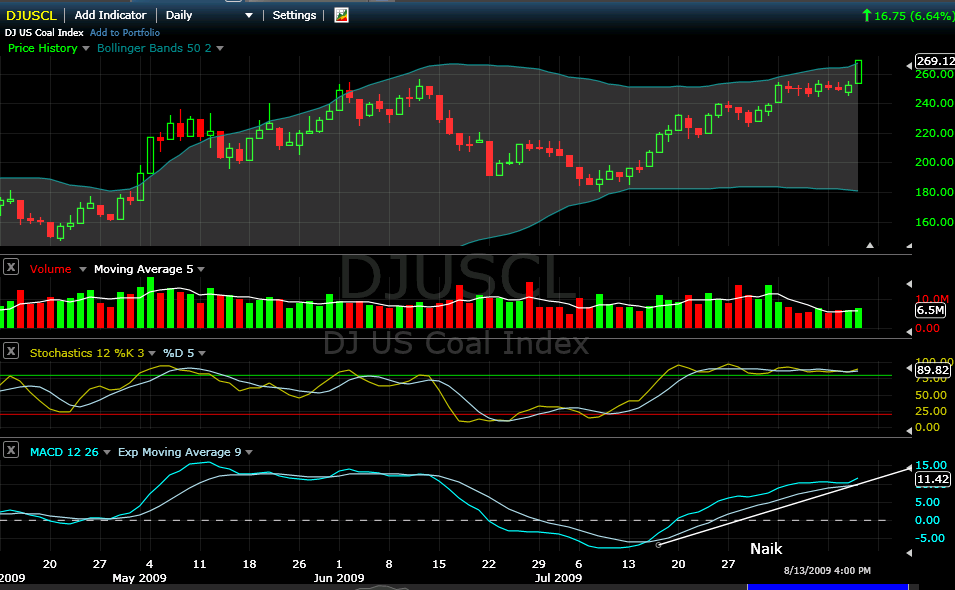Click the 11.42 MACD value label
Image resolution: width=955 pixels, height=590 pixels.
[933, 479]
